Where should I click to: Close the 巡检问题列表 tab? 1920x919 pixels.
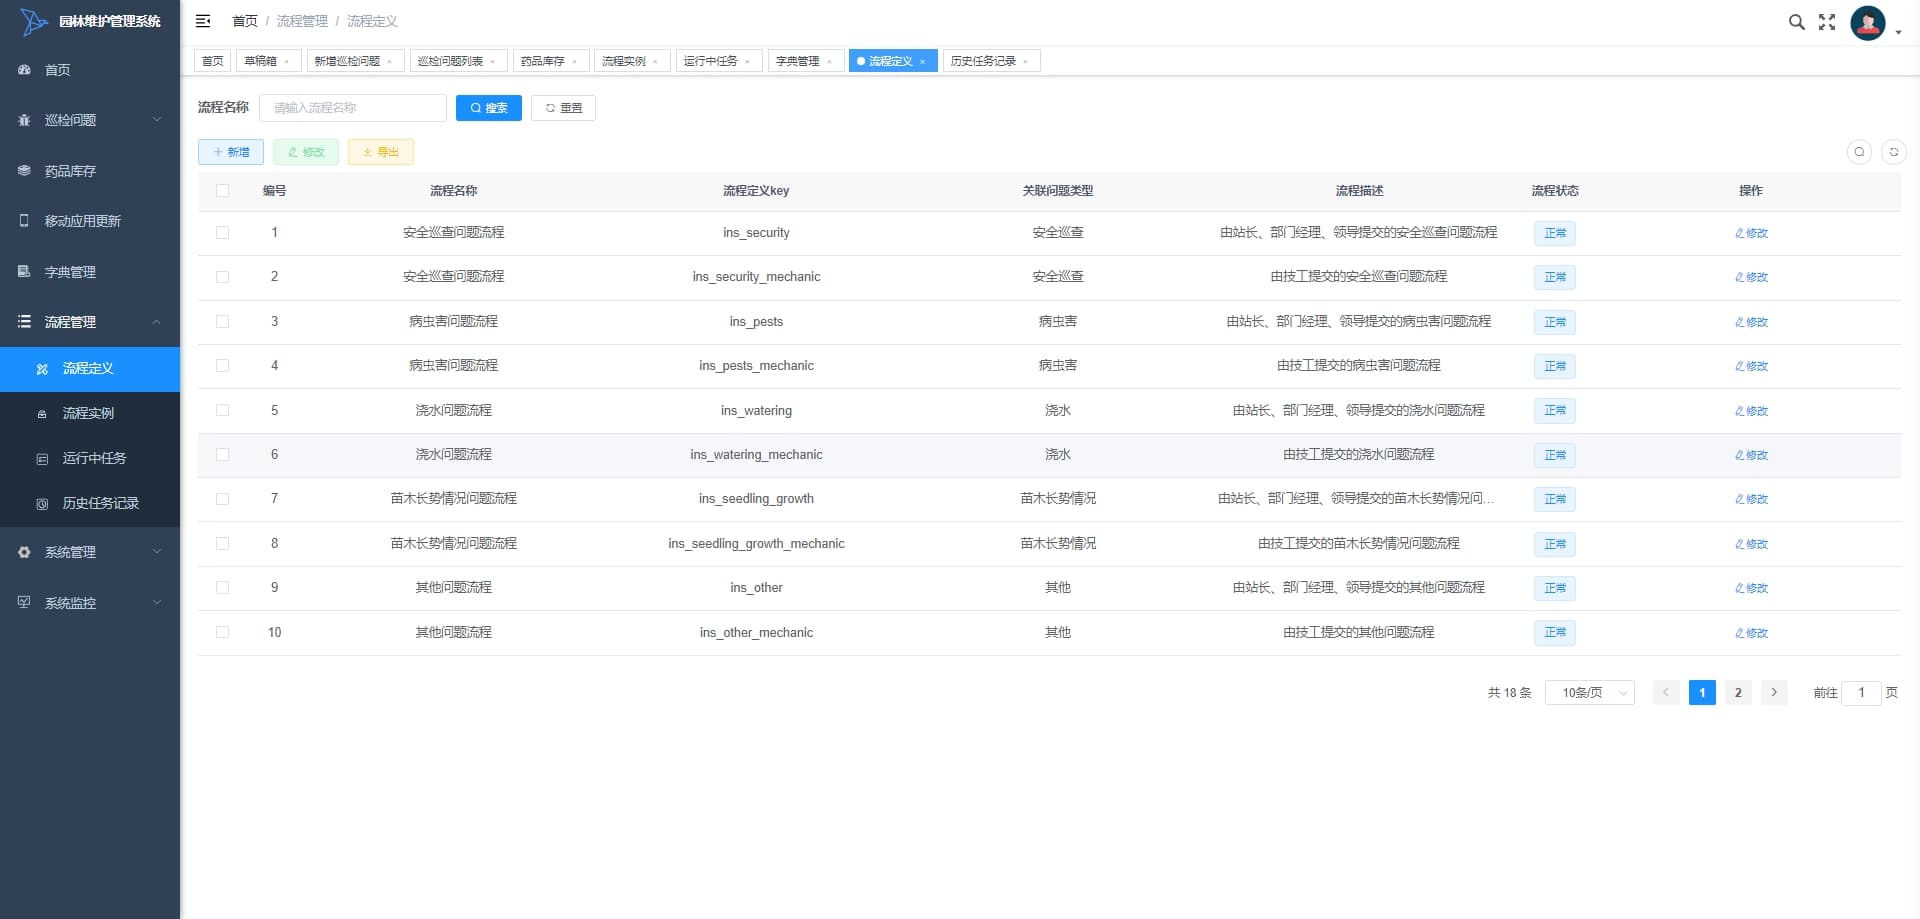point(492,62)
